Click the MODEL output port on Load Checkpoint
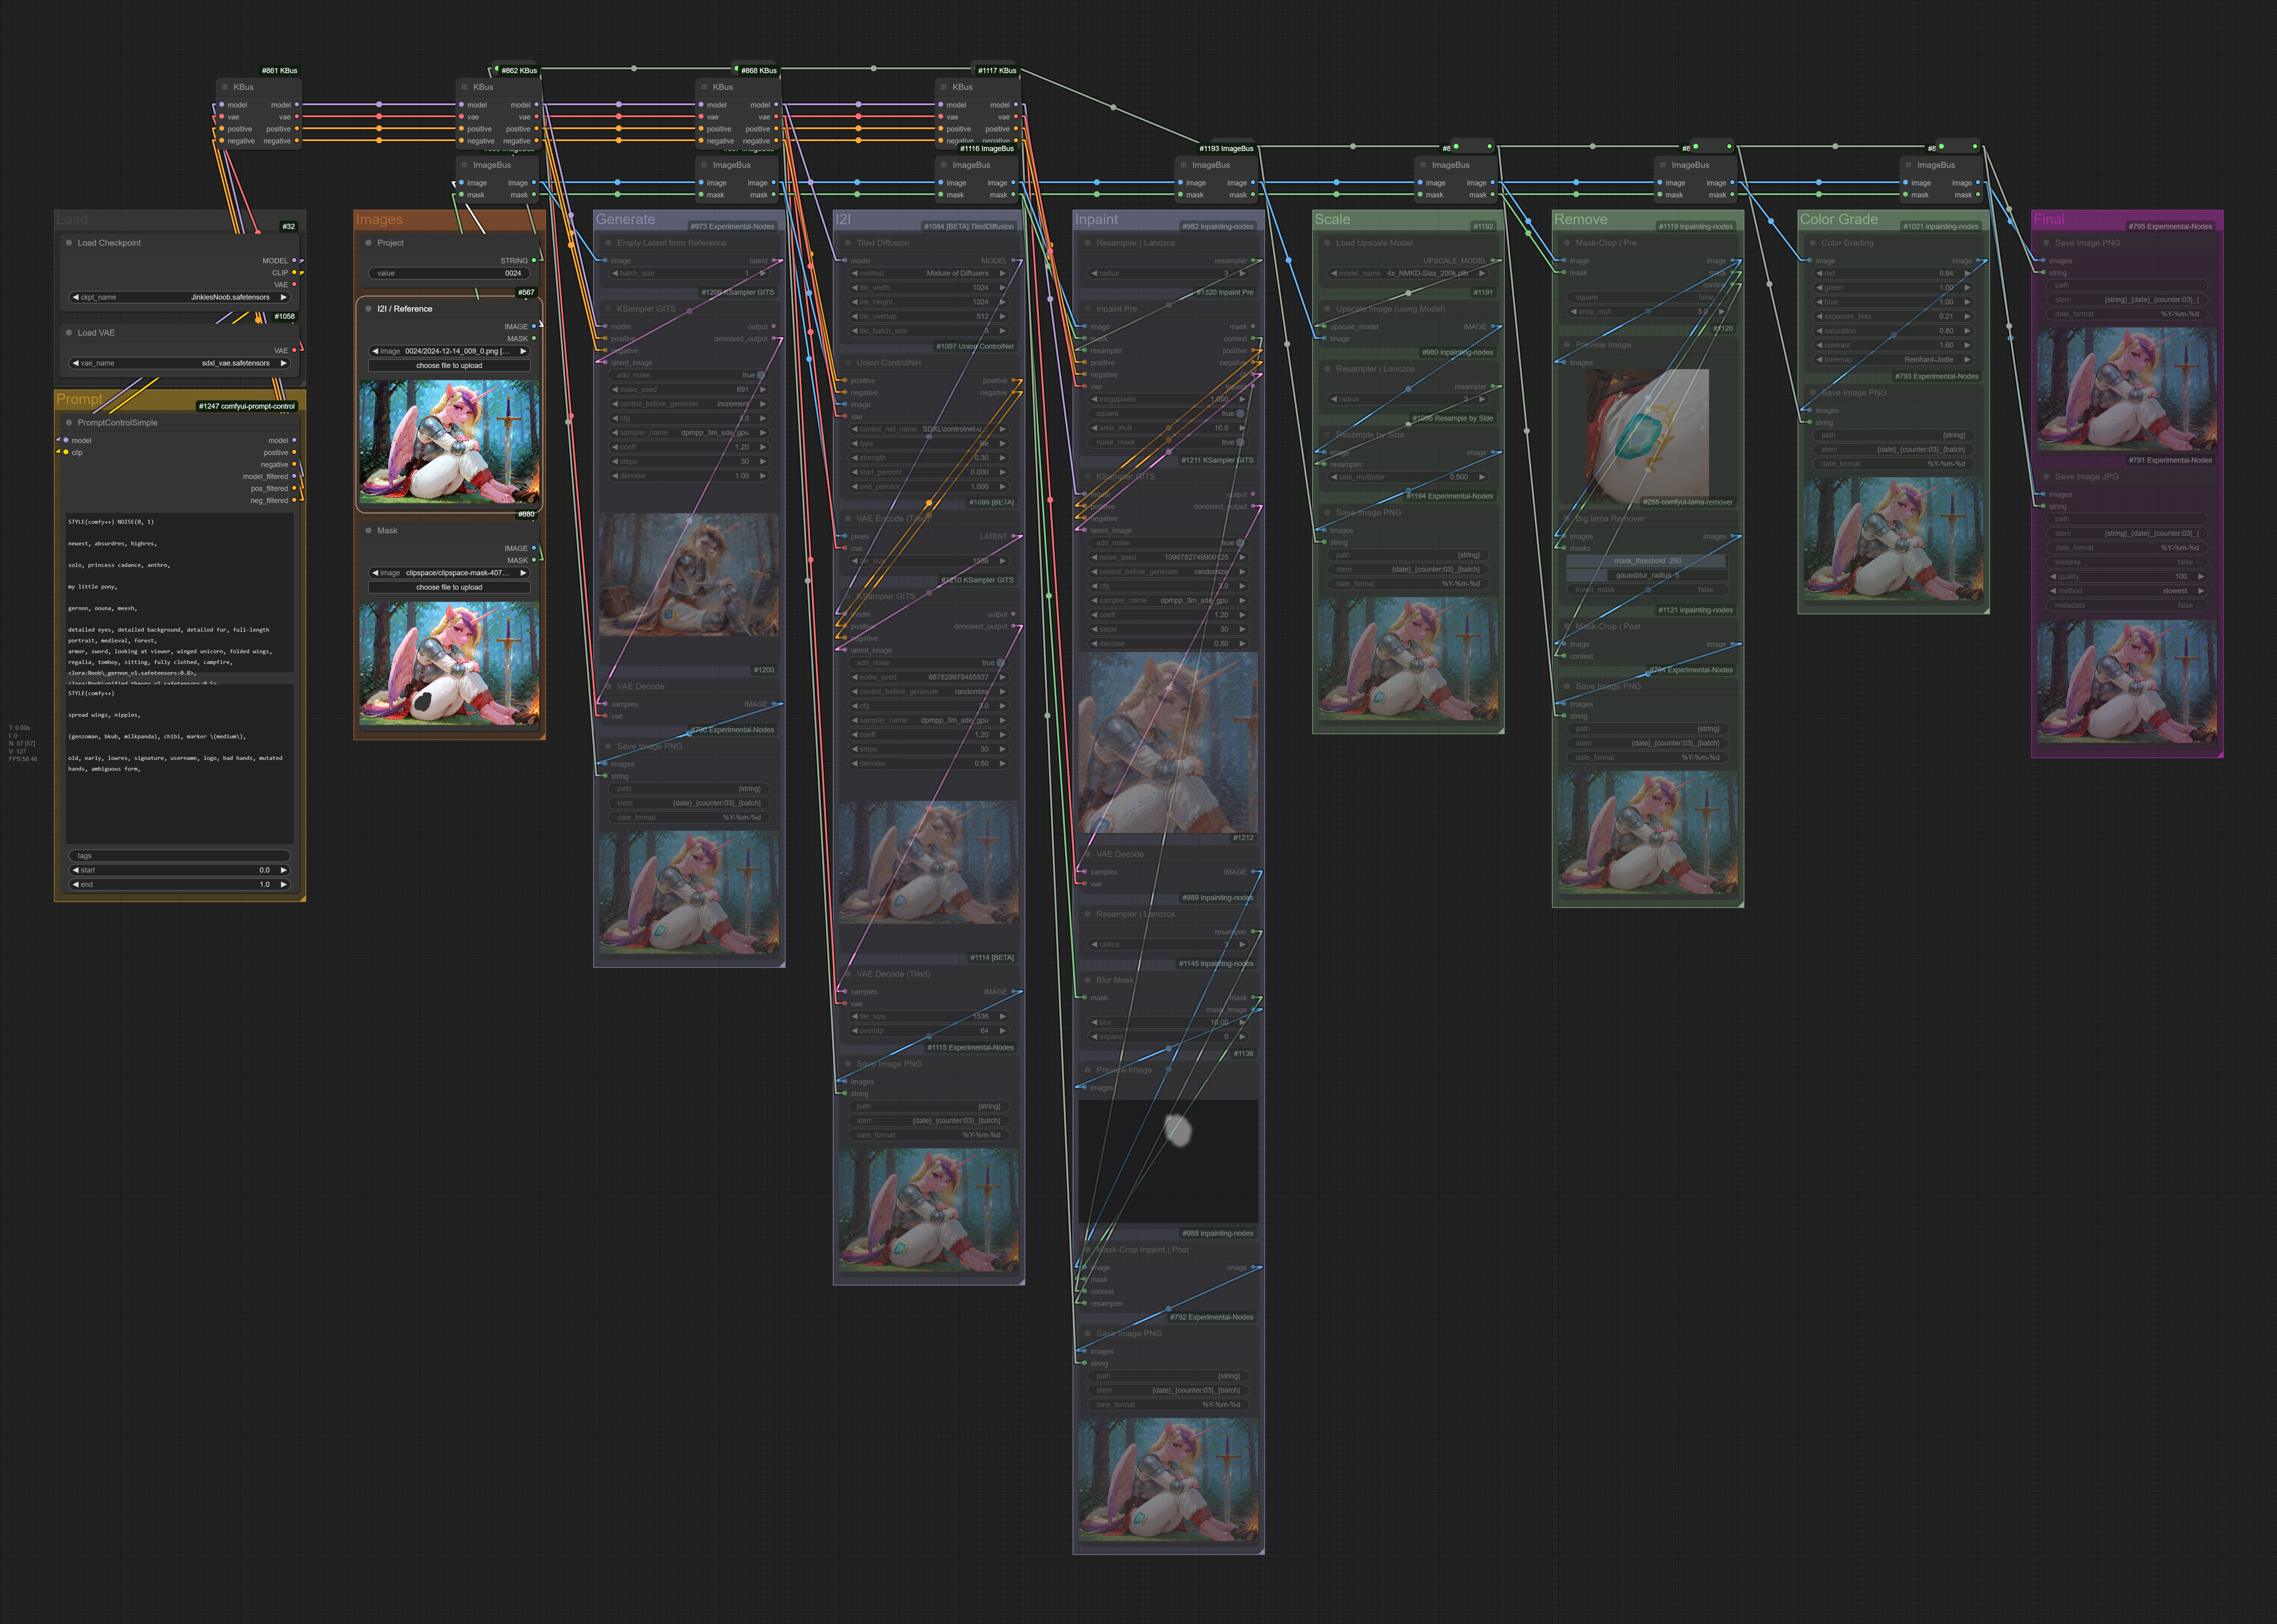Viewport: 2277px width, 1624px height. click(x=294, y=261)
